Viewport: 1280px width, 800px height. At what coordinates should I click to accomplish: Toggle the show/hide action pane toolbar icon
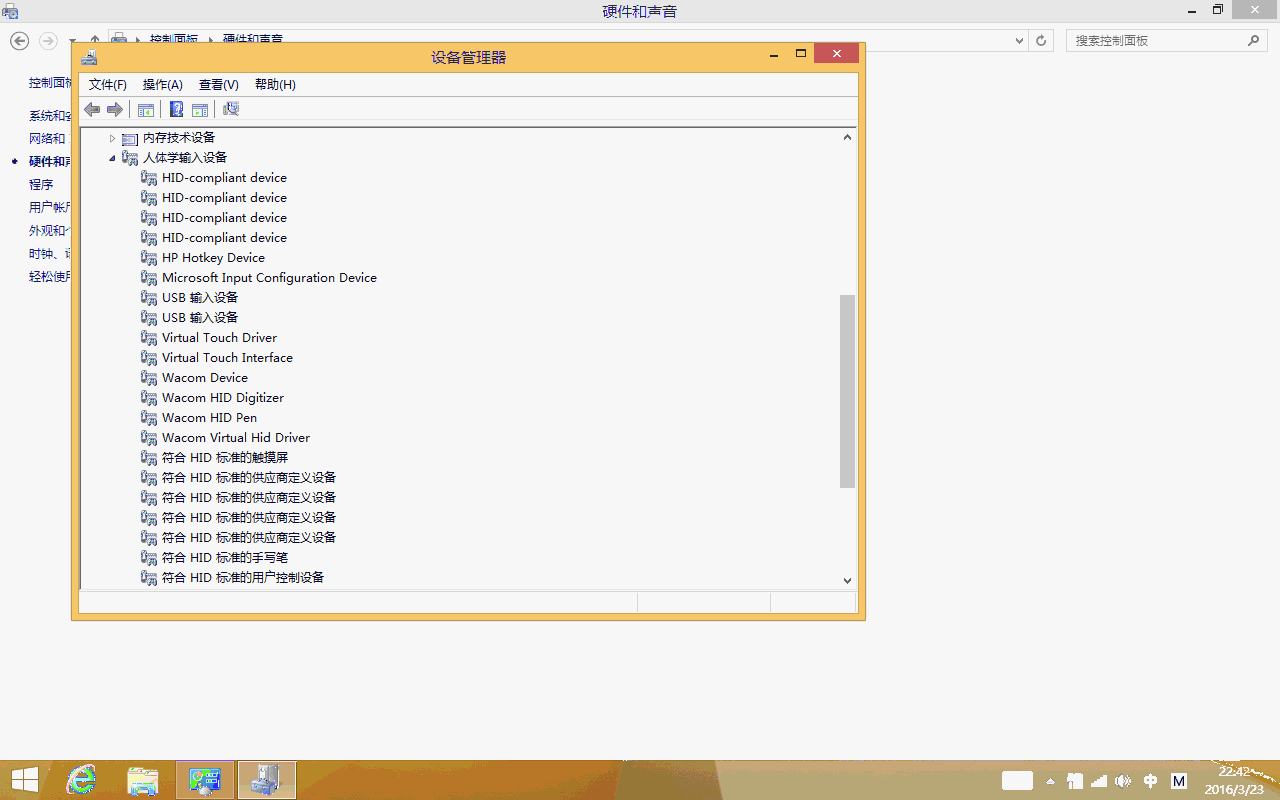[x=200, y=110]
